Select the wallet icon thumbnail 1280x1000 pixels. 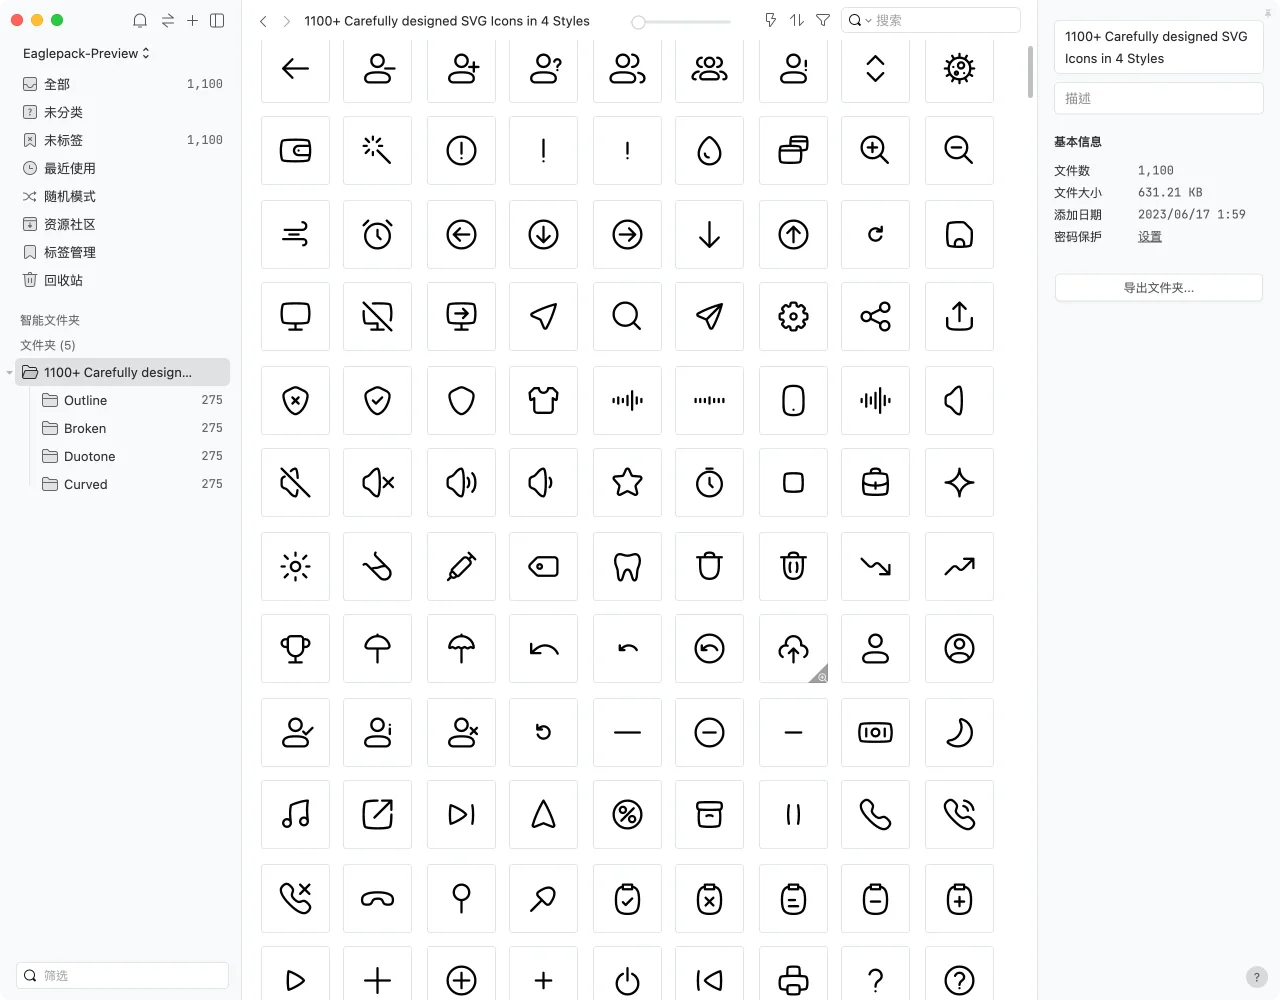tap(295, 150)
